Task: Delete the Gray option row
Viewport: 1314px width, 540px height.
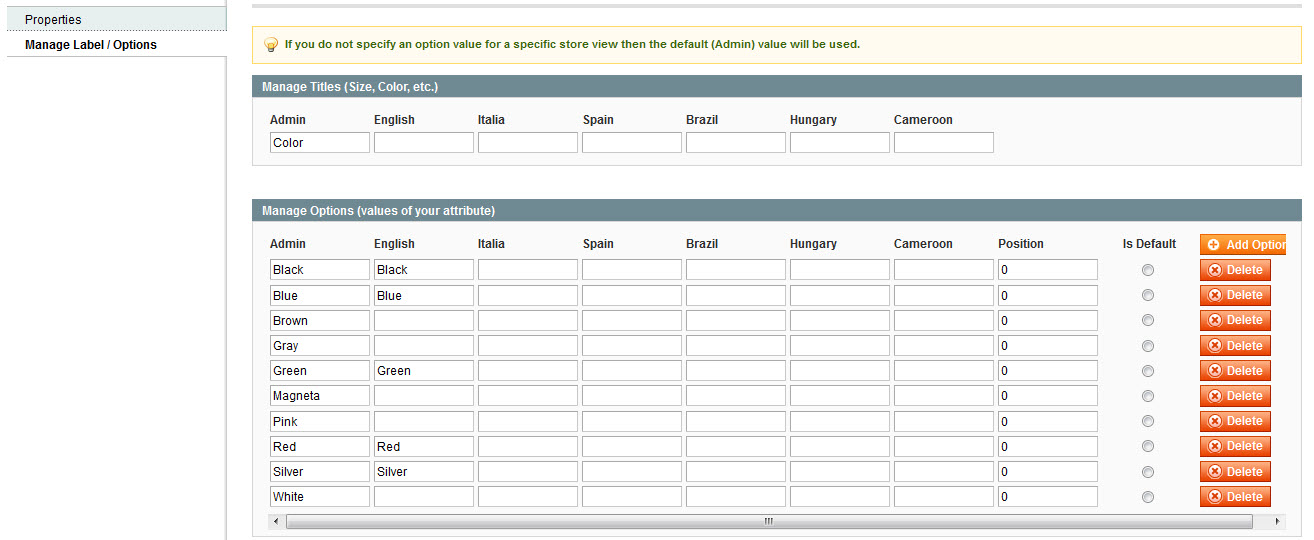Action: (x=1235, y=345)
